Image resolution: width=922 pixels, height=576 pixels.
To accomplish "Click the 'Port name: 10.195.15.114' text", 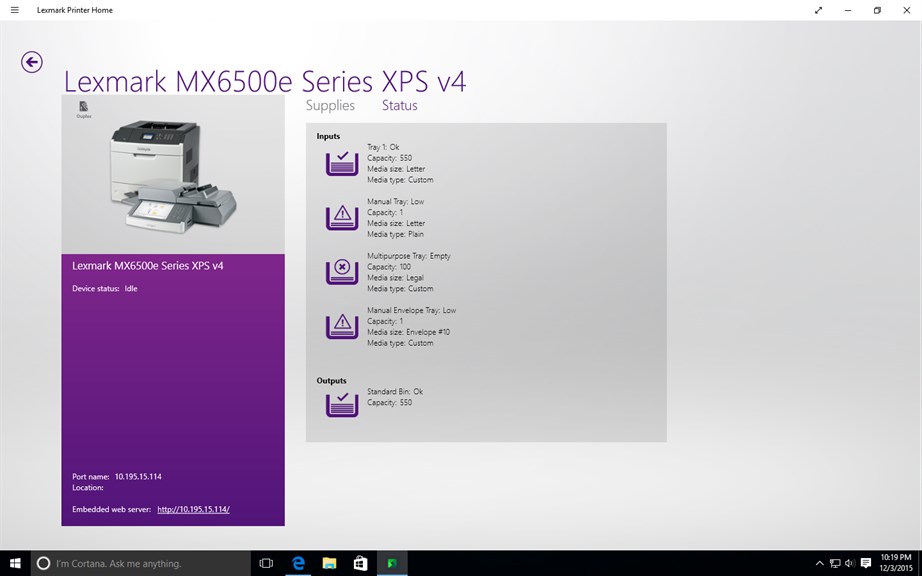I will point(117,477).
